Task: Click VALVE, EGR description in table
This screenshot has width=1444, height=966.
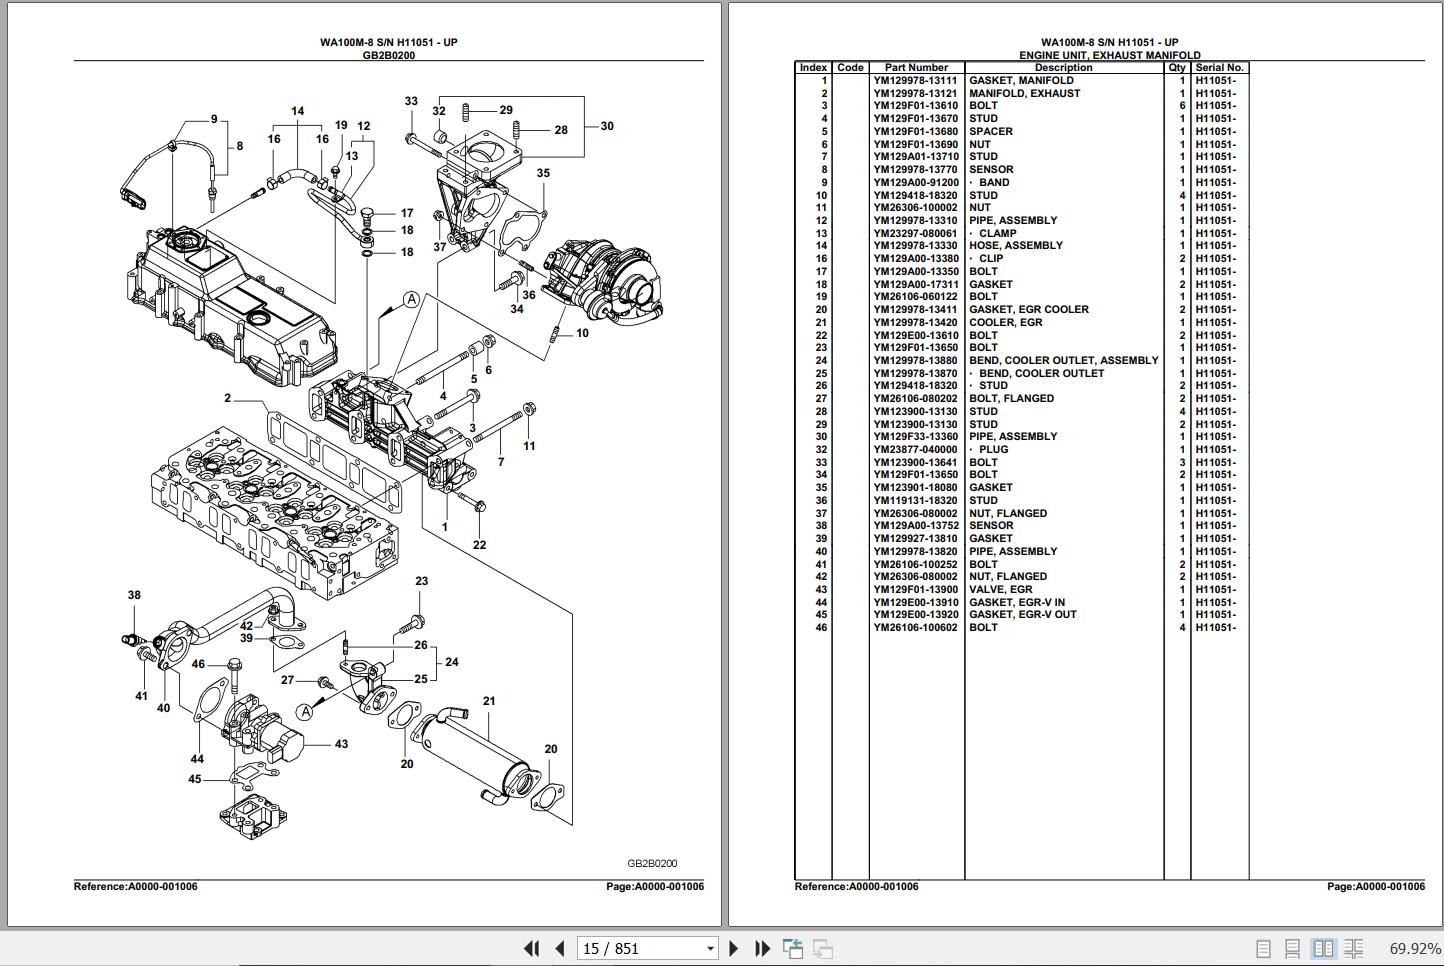Action: click(1000, 590)
